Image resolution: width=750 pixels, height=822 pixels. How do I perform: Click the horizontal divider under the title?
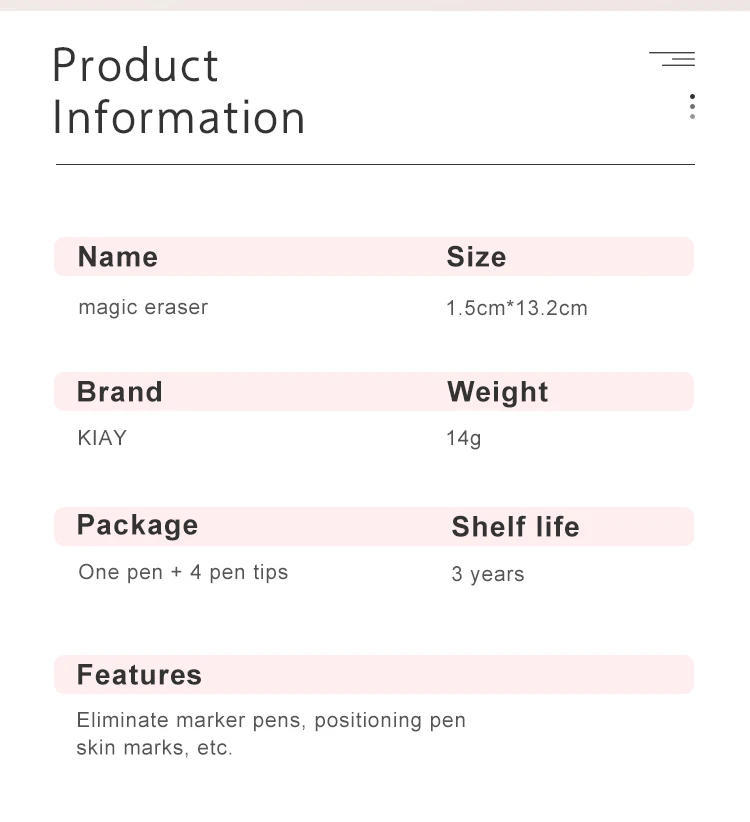pyautogui.click(x=375, y=164)
